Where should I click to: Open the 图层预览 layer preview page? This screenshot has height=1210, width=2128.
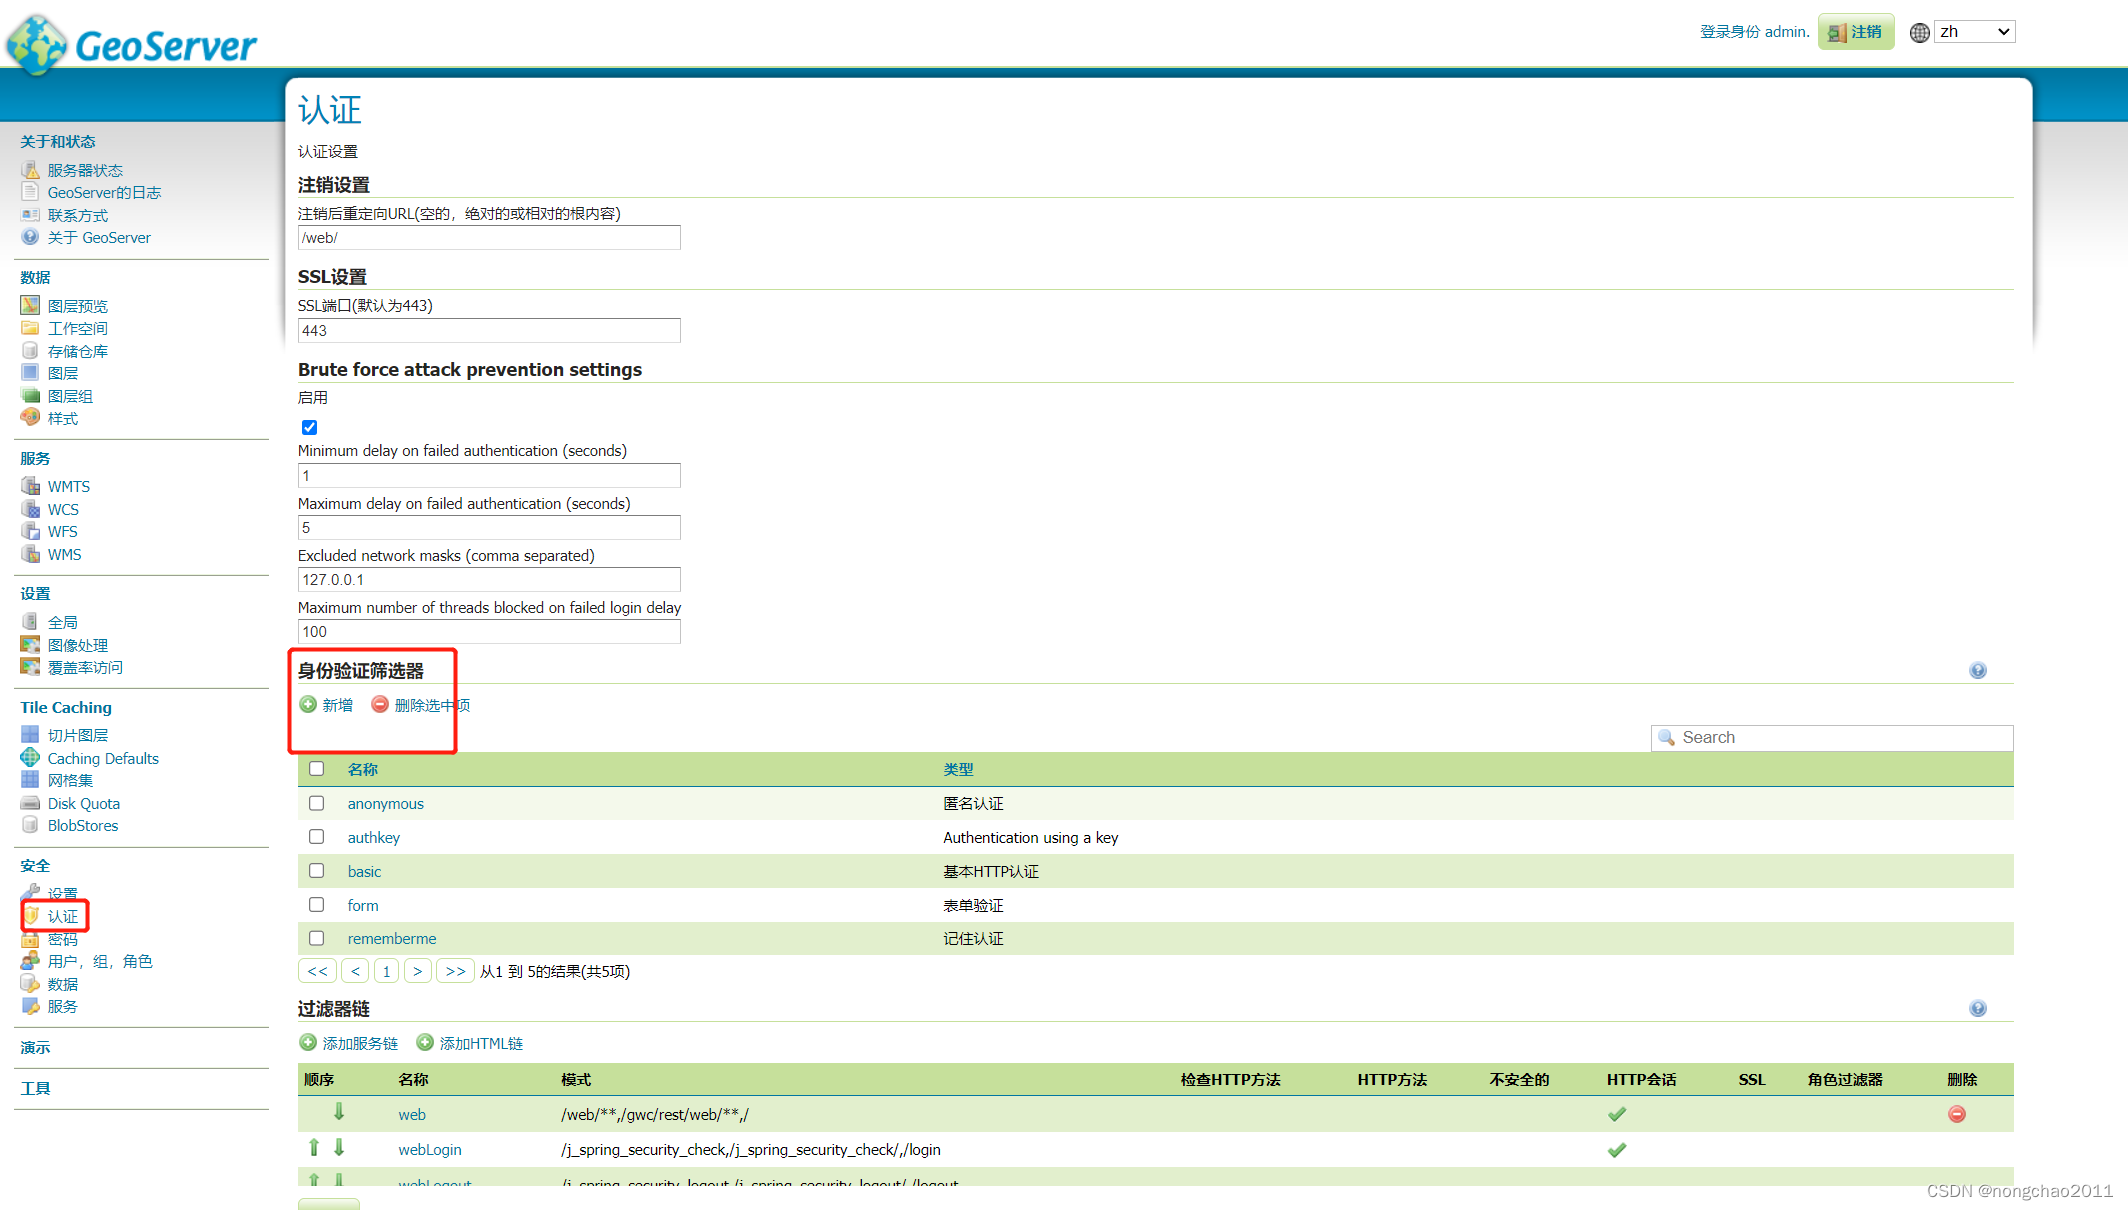click(77, 305)
